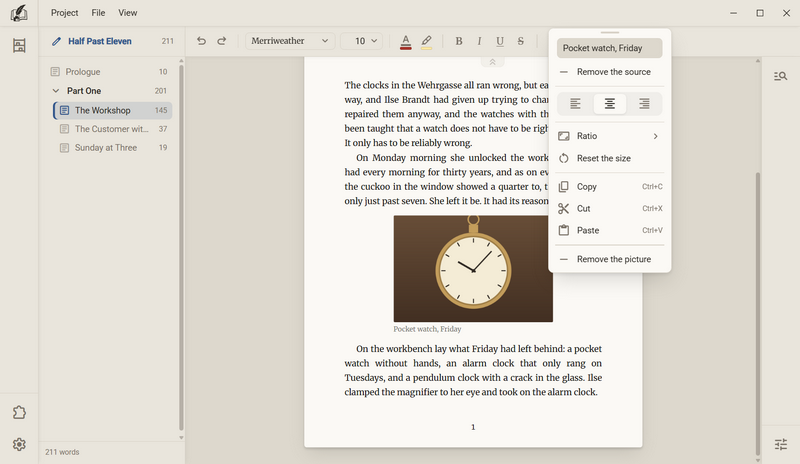This screenshot has width=800, height=464.
Task: Click the pencil icon beside Half Past Eleven
Action: point(56,41)
